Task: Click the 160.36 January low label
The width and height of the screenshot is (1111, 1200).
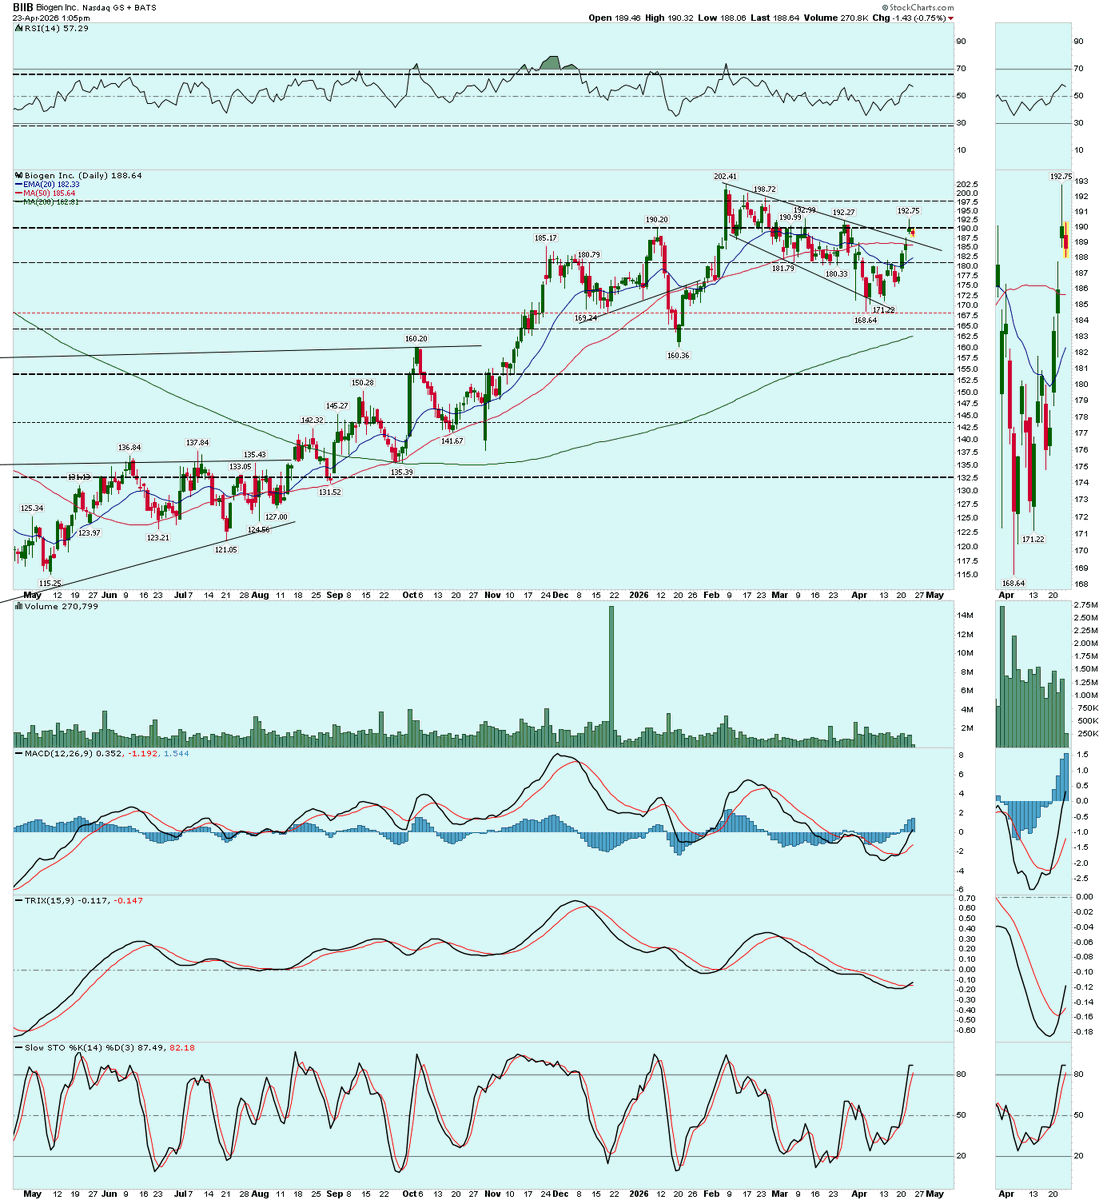Action: coord(678,355)
